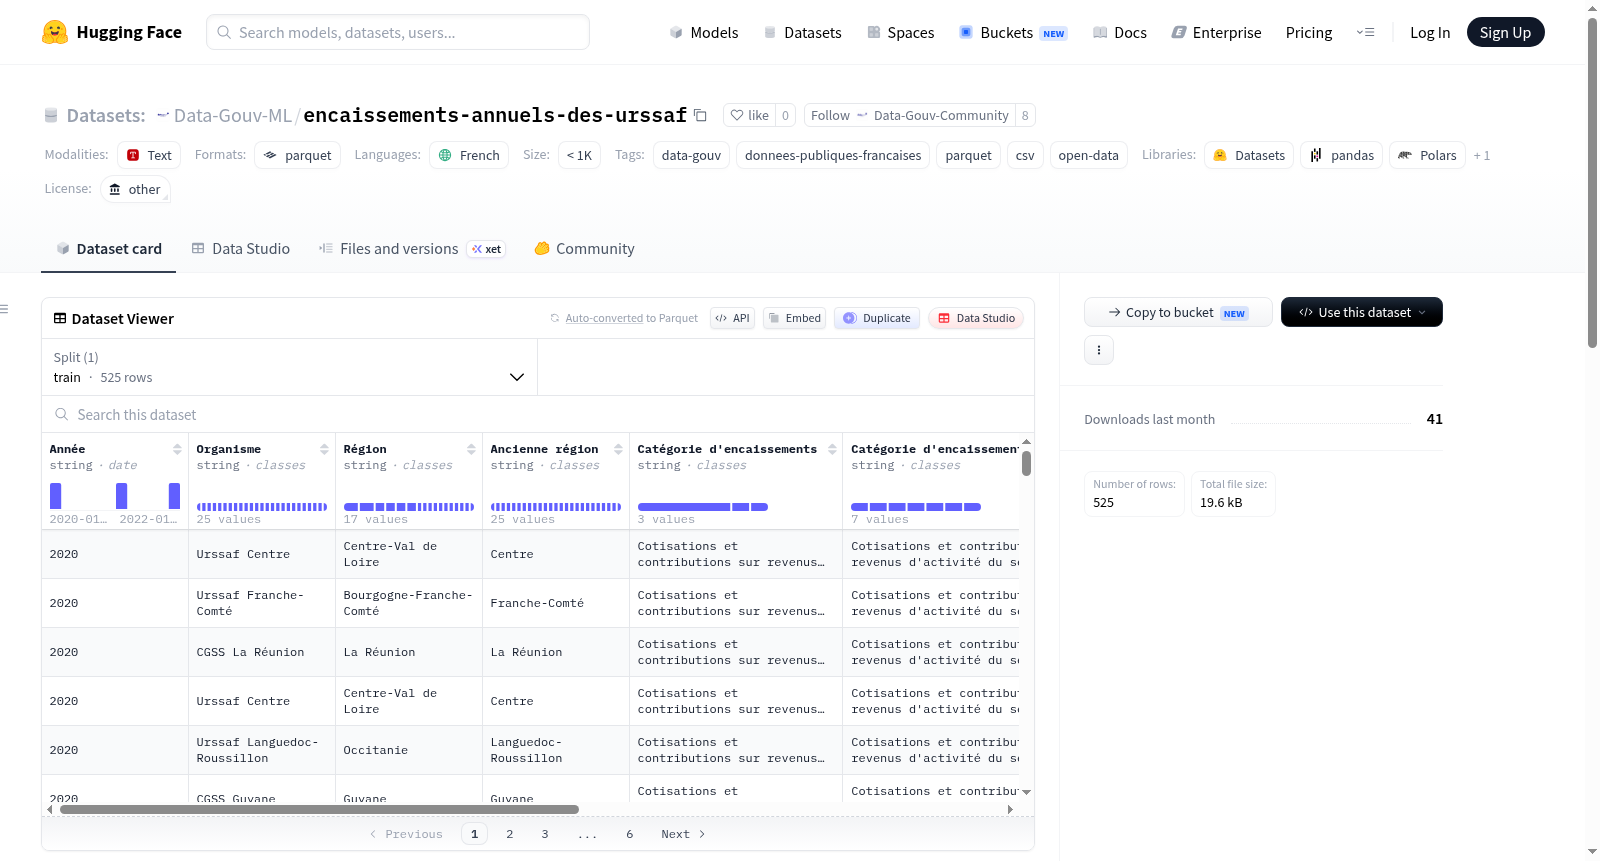Show additional libraries with +1
This screenshot has width=1600, height=861.
[1482, 155]
